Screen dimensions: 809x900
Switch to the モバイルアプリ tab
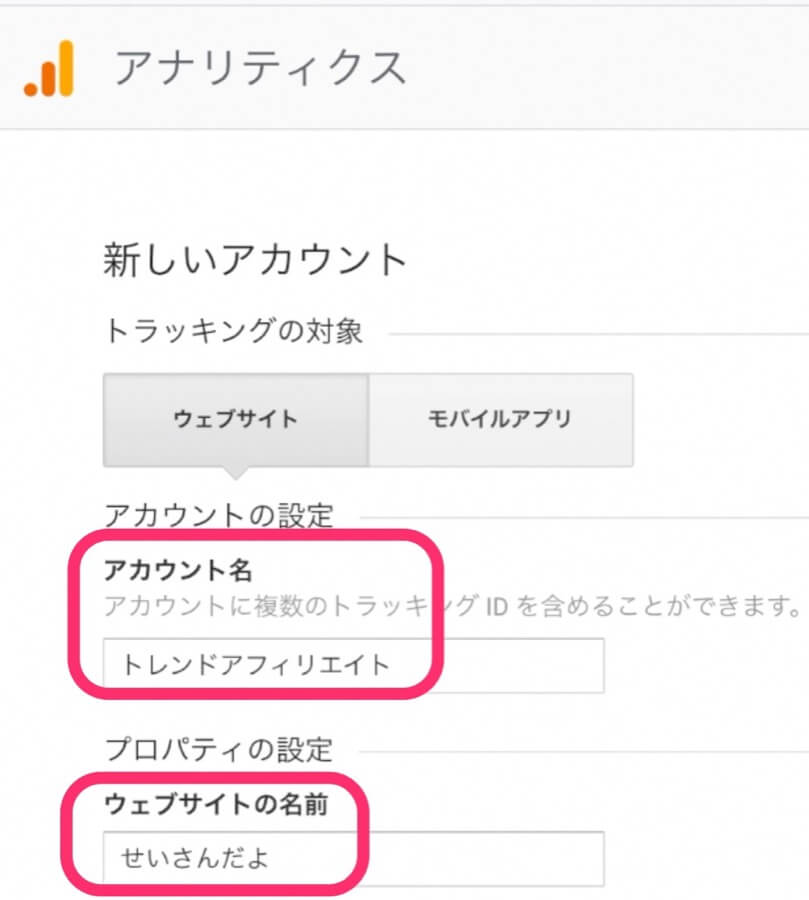500,419
